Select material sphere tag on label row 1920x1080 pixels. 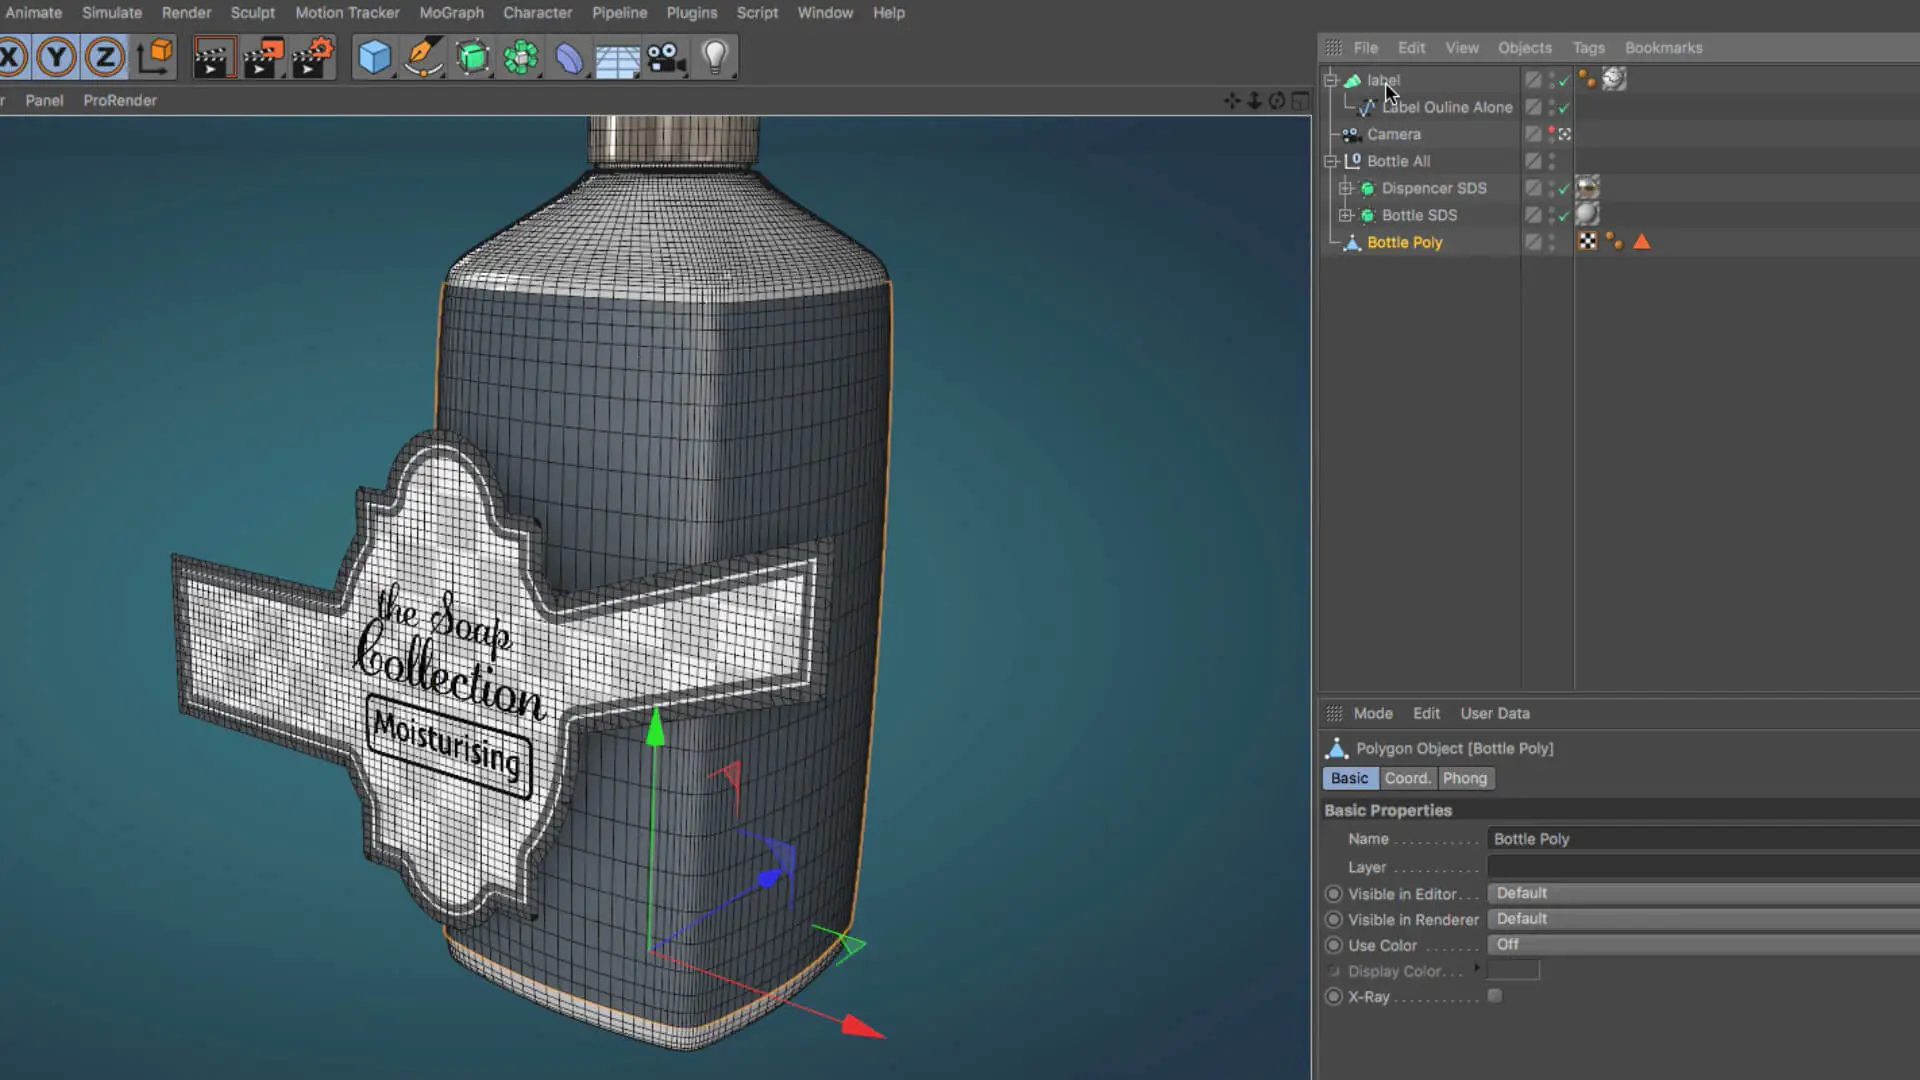click(1614, 79)
